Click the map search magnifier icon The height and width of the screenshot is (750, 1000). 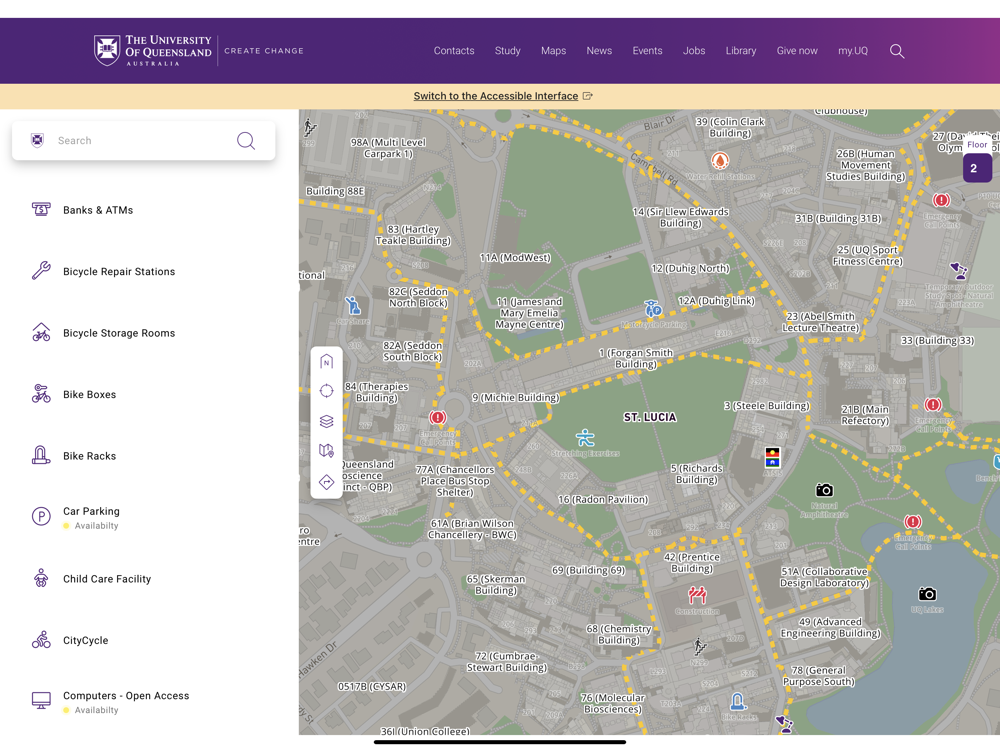pyautogui.click(x=246, y=140)
